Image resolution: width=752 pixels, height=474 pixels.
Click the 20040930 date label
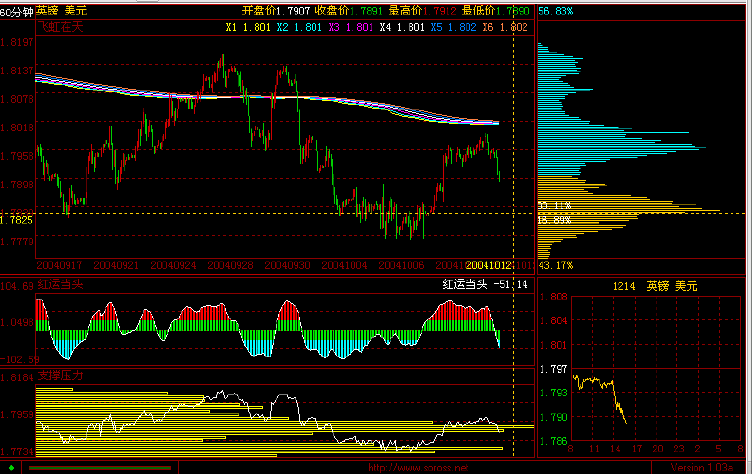tap(287, 265)
